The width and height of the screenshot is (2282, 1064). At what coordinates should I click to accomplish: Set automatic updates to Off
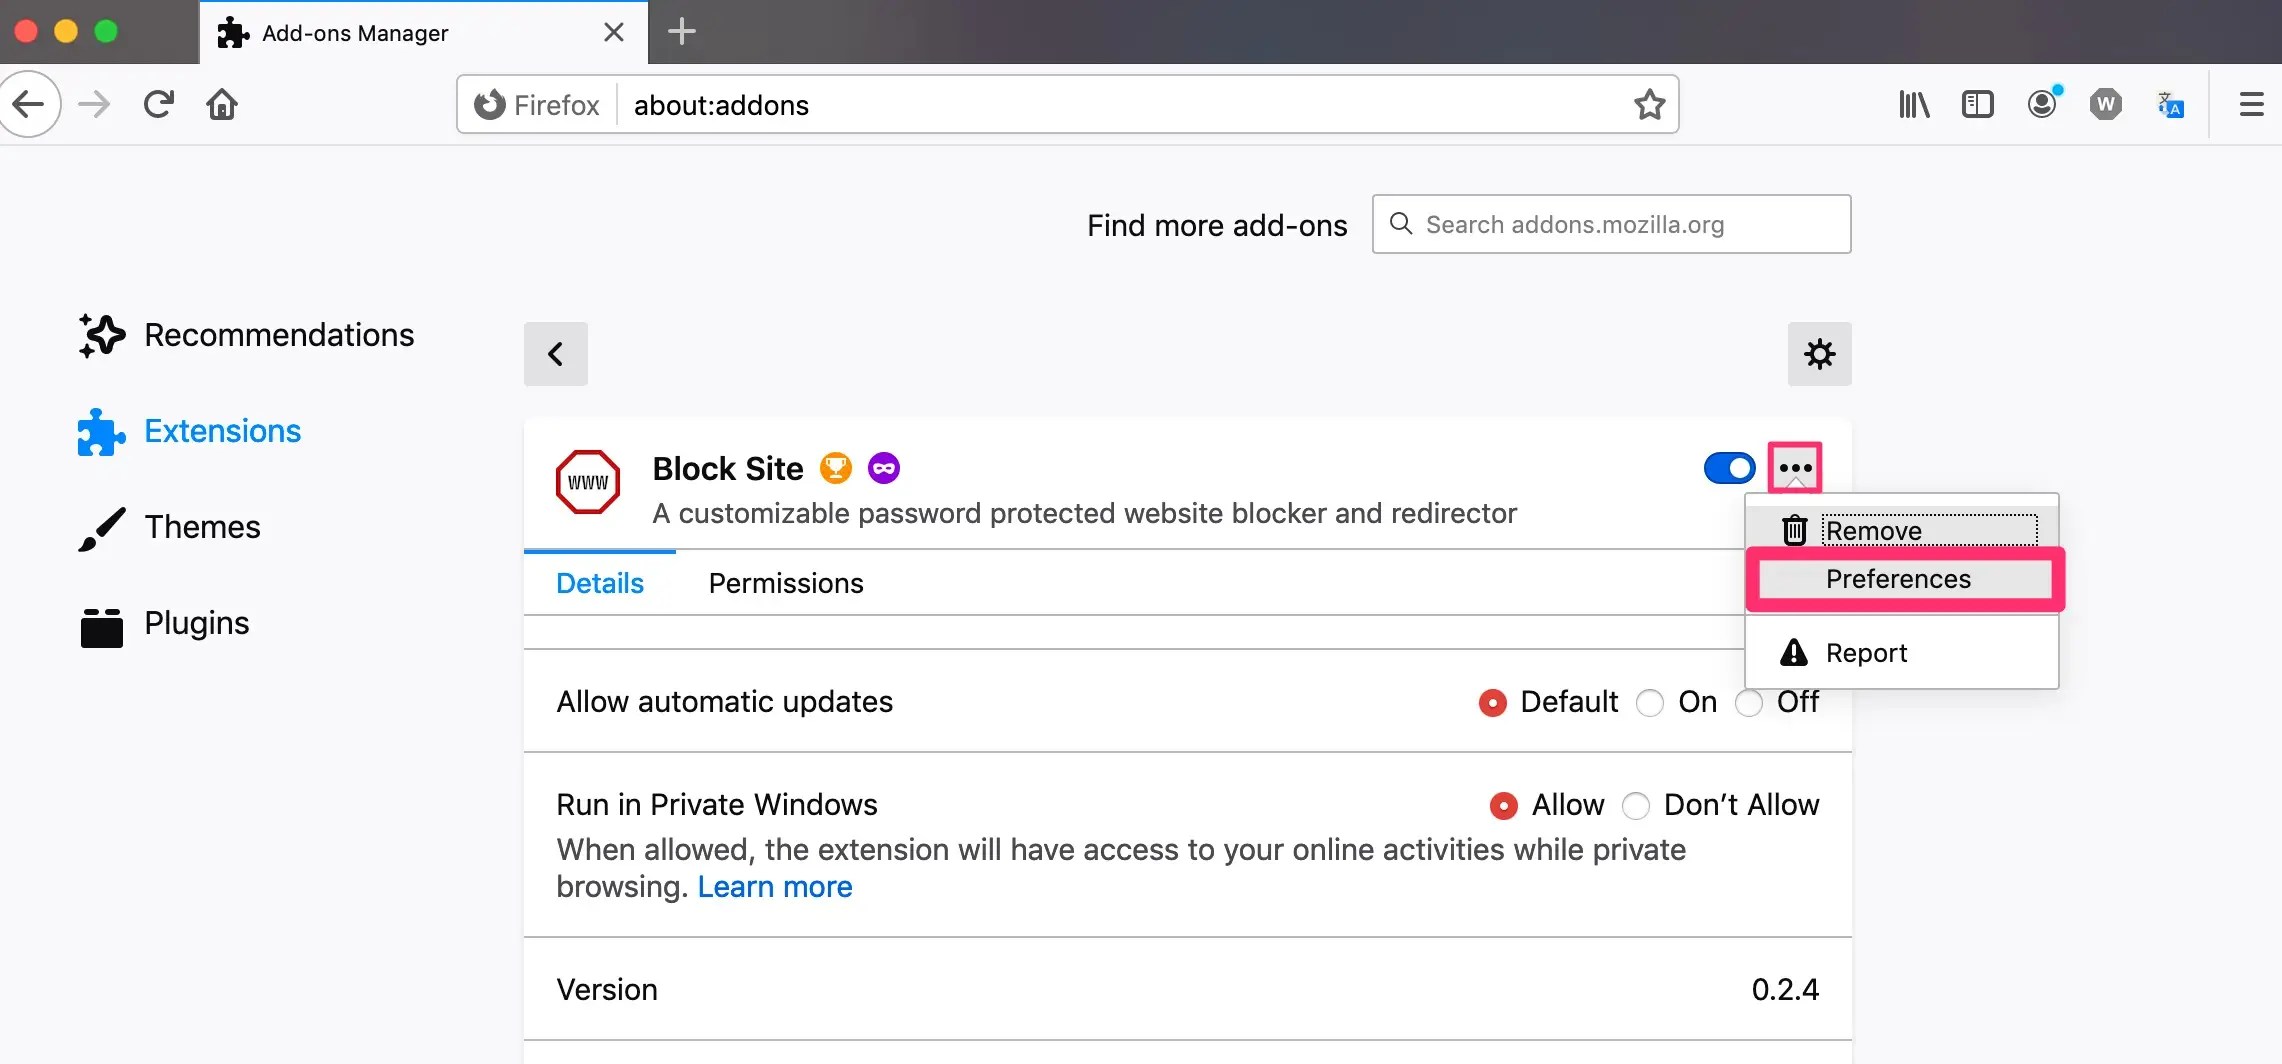tap(1749, 704)
